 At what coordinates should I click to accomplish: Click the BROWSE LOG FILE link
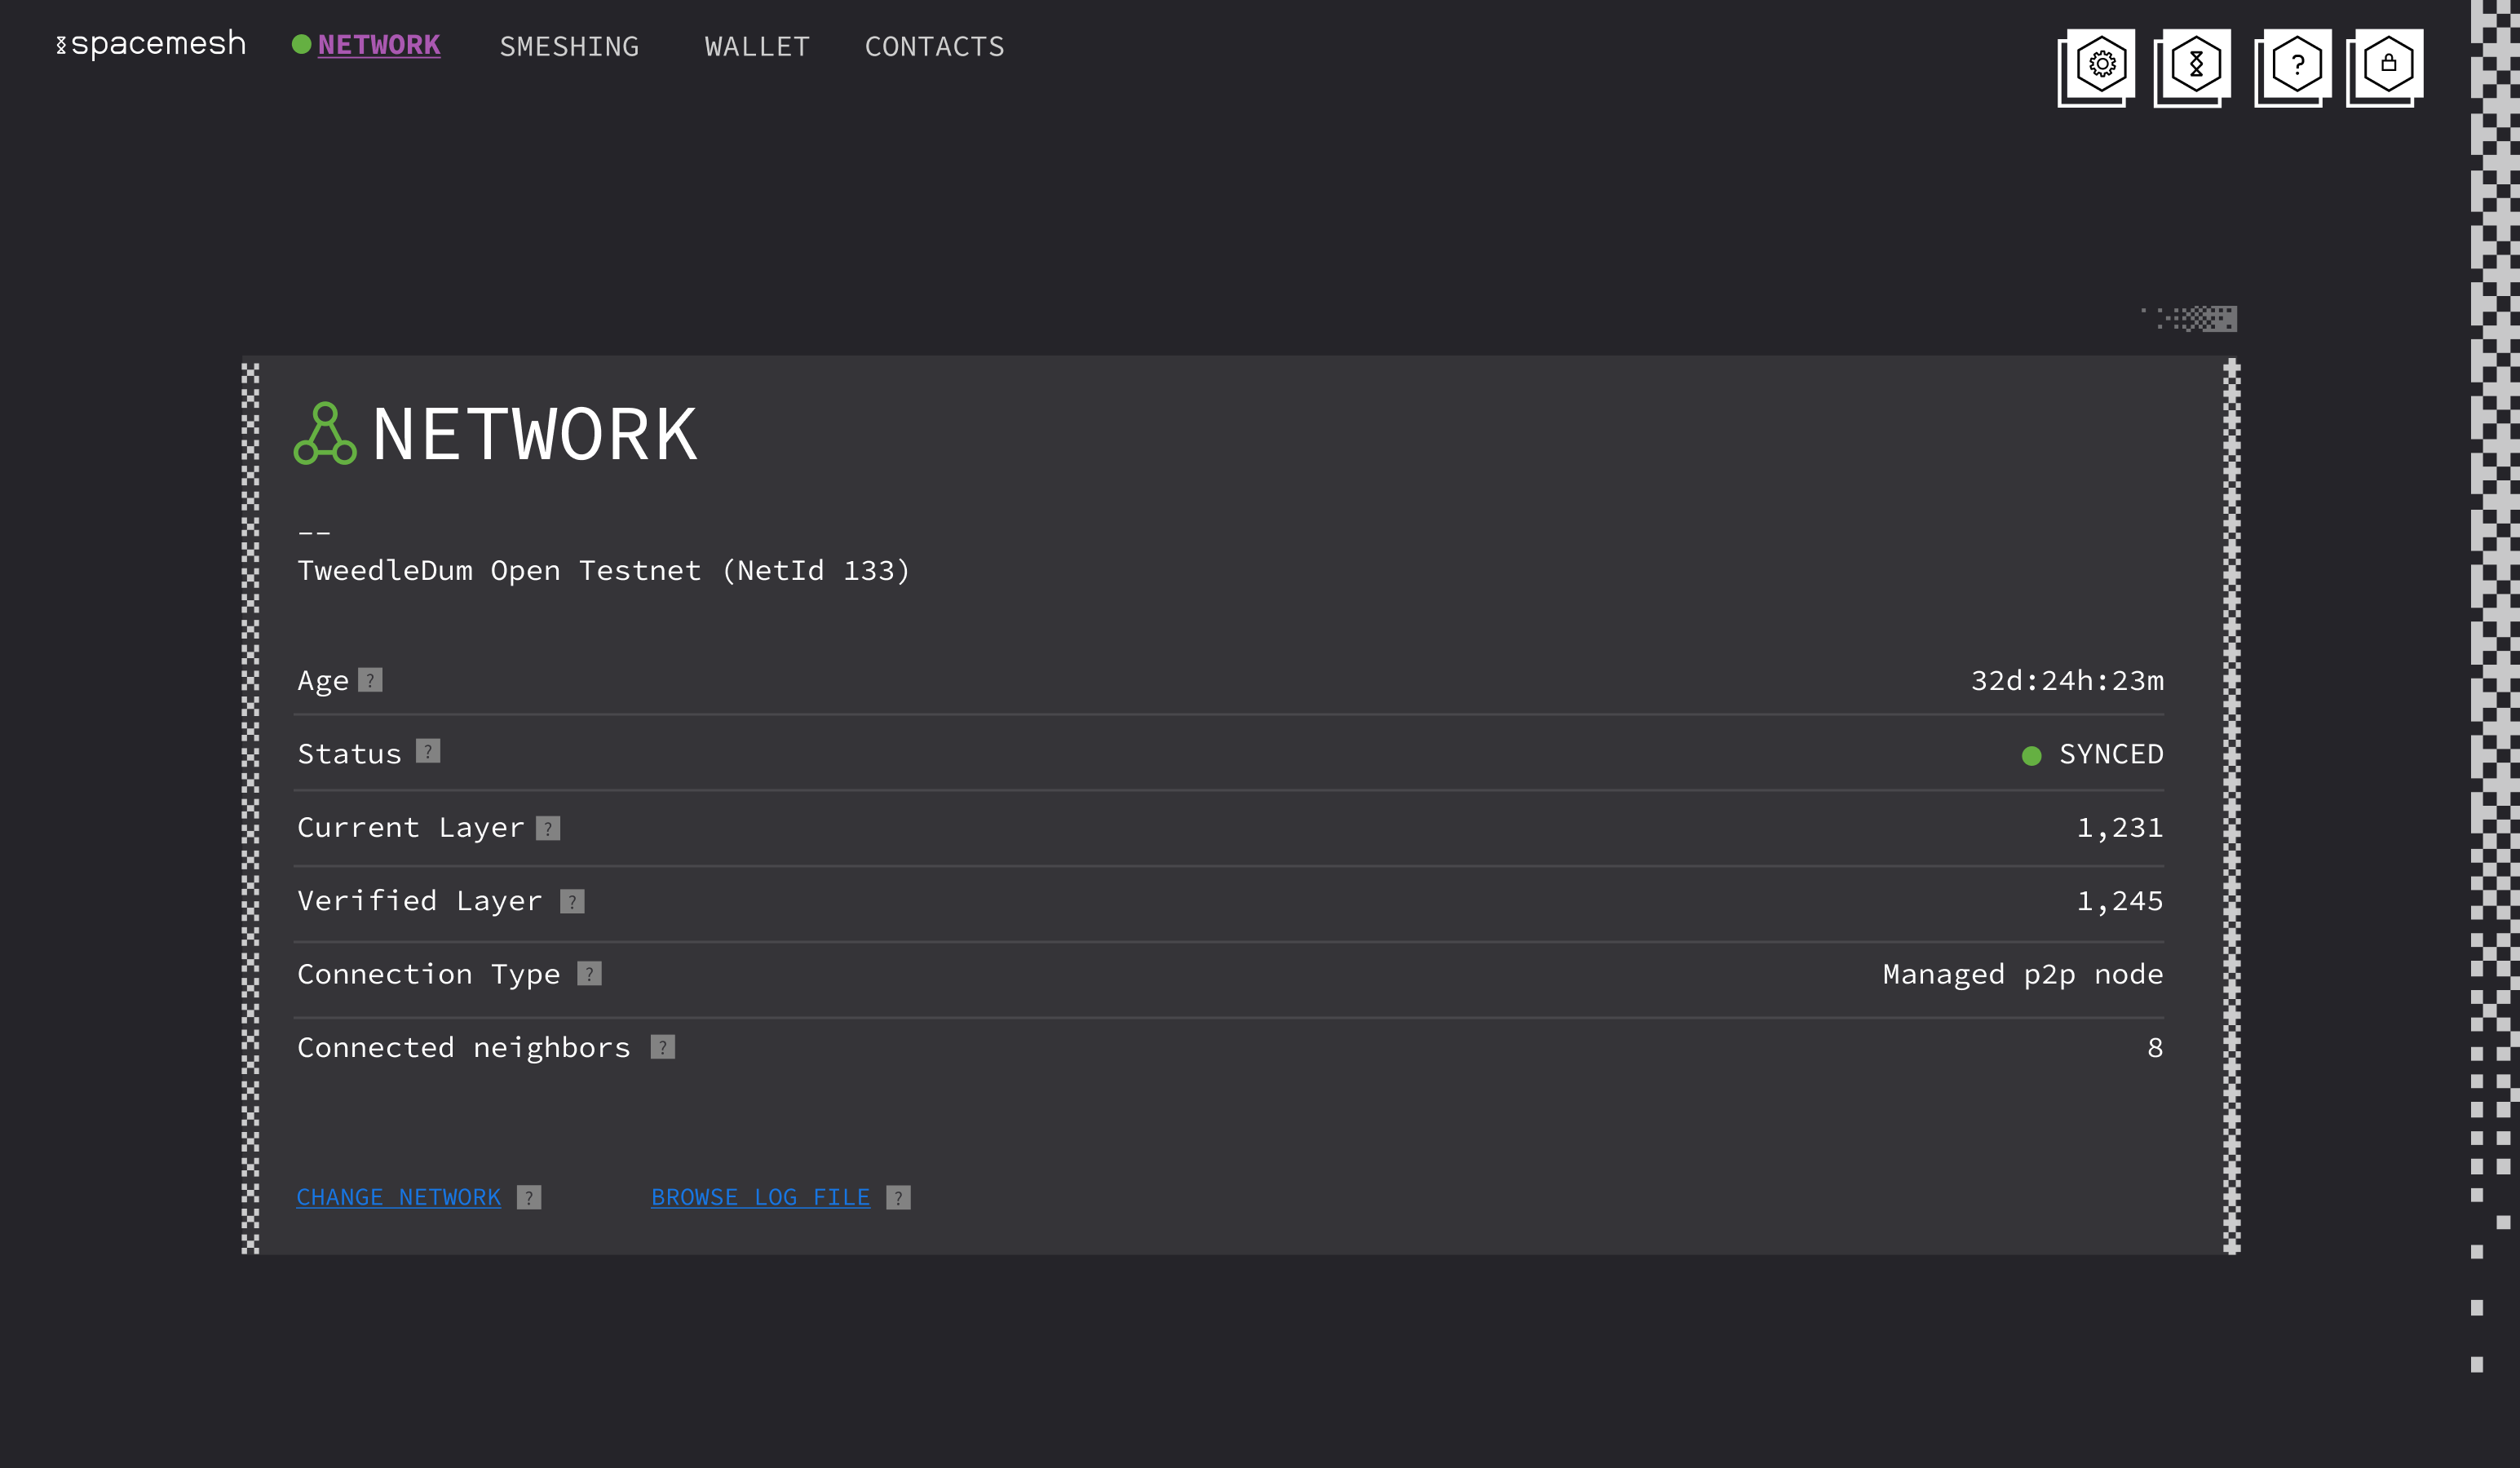[x=760, y=1196]
